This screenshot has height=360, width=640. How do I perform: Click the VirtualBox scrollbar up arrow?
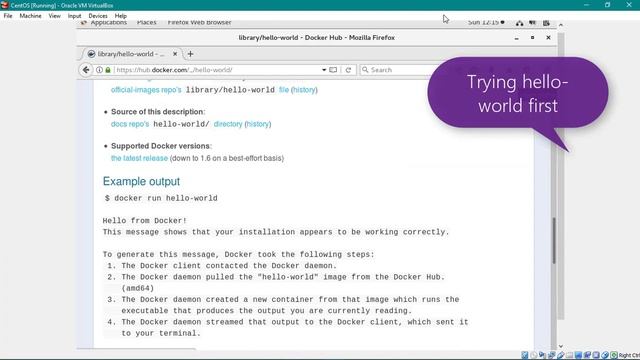pos(561,25)
